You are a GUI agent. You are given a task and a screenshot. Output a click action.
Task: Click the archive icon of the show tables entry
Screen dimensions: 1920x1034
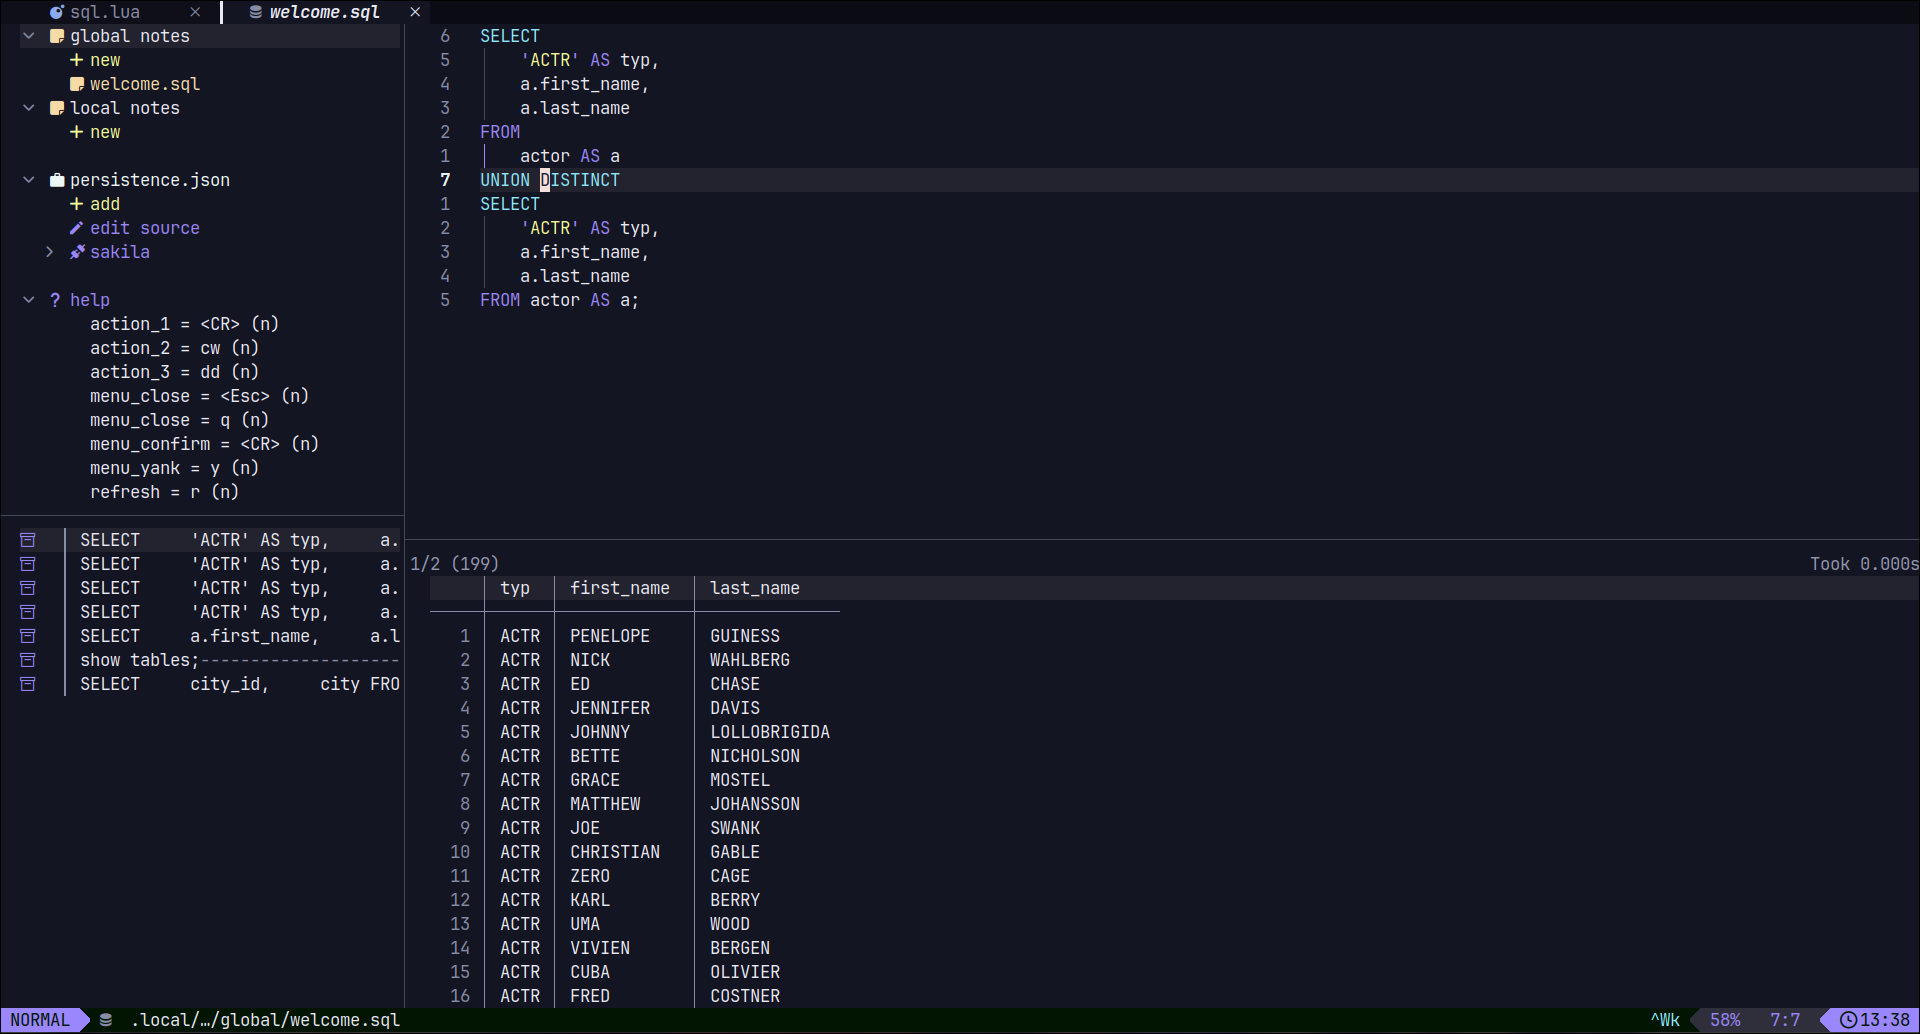click(x=28, y=660)
